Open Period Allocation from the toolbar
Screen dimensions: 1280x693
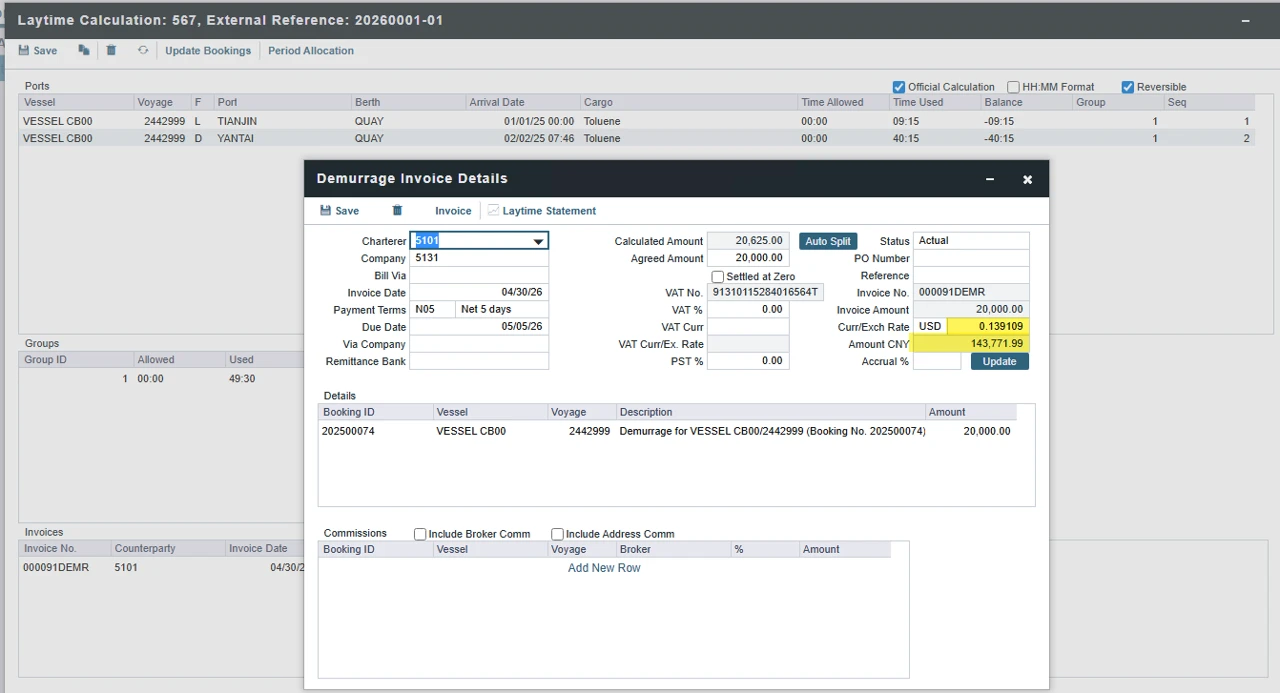coord(311,51)
